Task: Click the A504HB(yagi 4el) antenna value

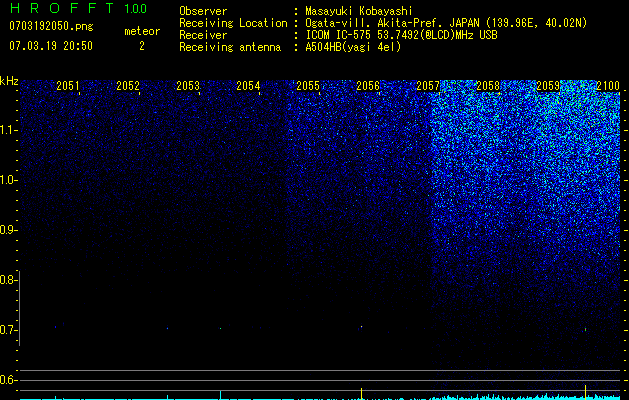Action: pos(353,47)
